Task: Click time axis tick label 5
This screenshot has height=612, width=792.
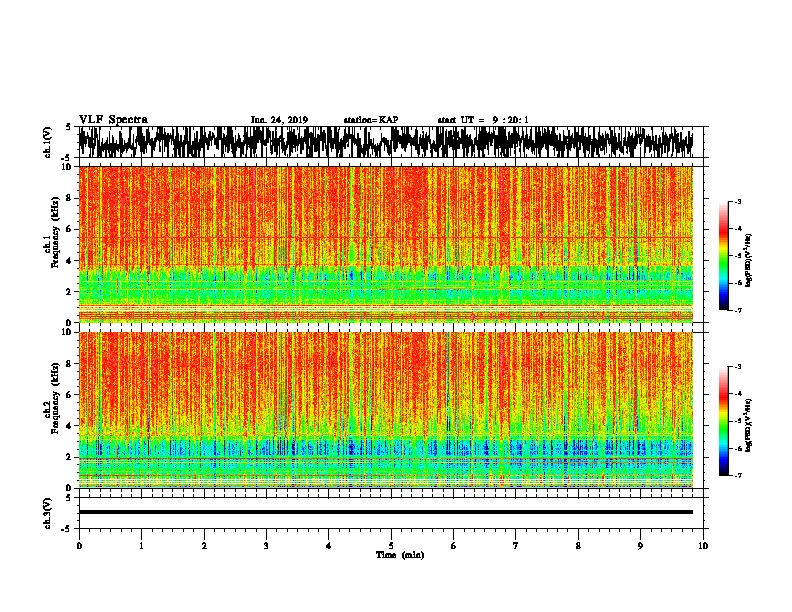Action: [x=391, y=546]
